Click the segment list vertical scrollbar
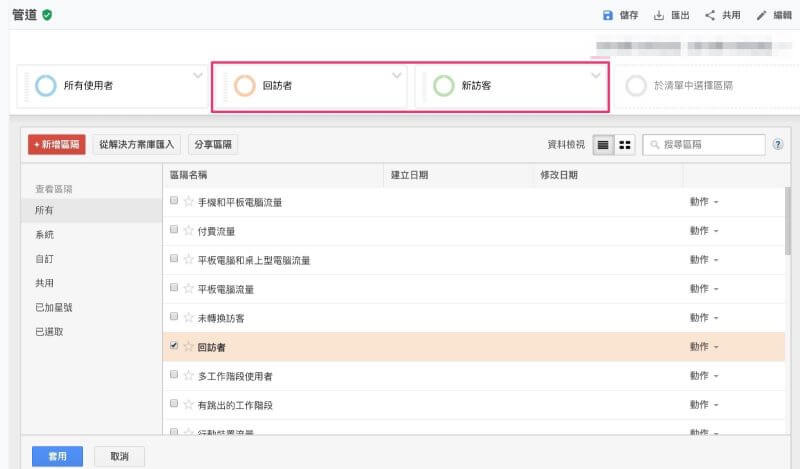Screen dimensions: 800x469 click(x=788, y=220)
